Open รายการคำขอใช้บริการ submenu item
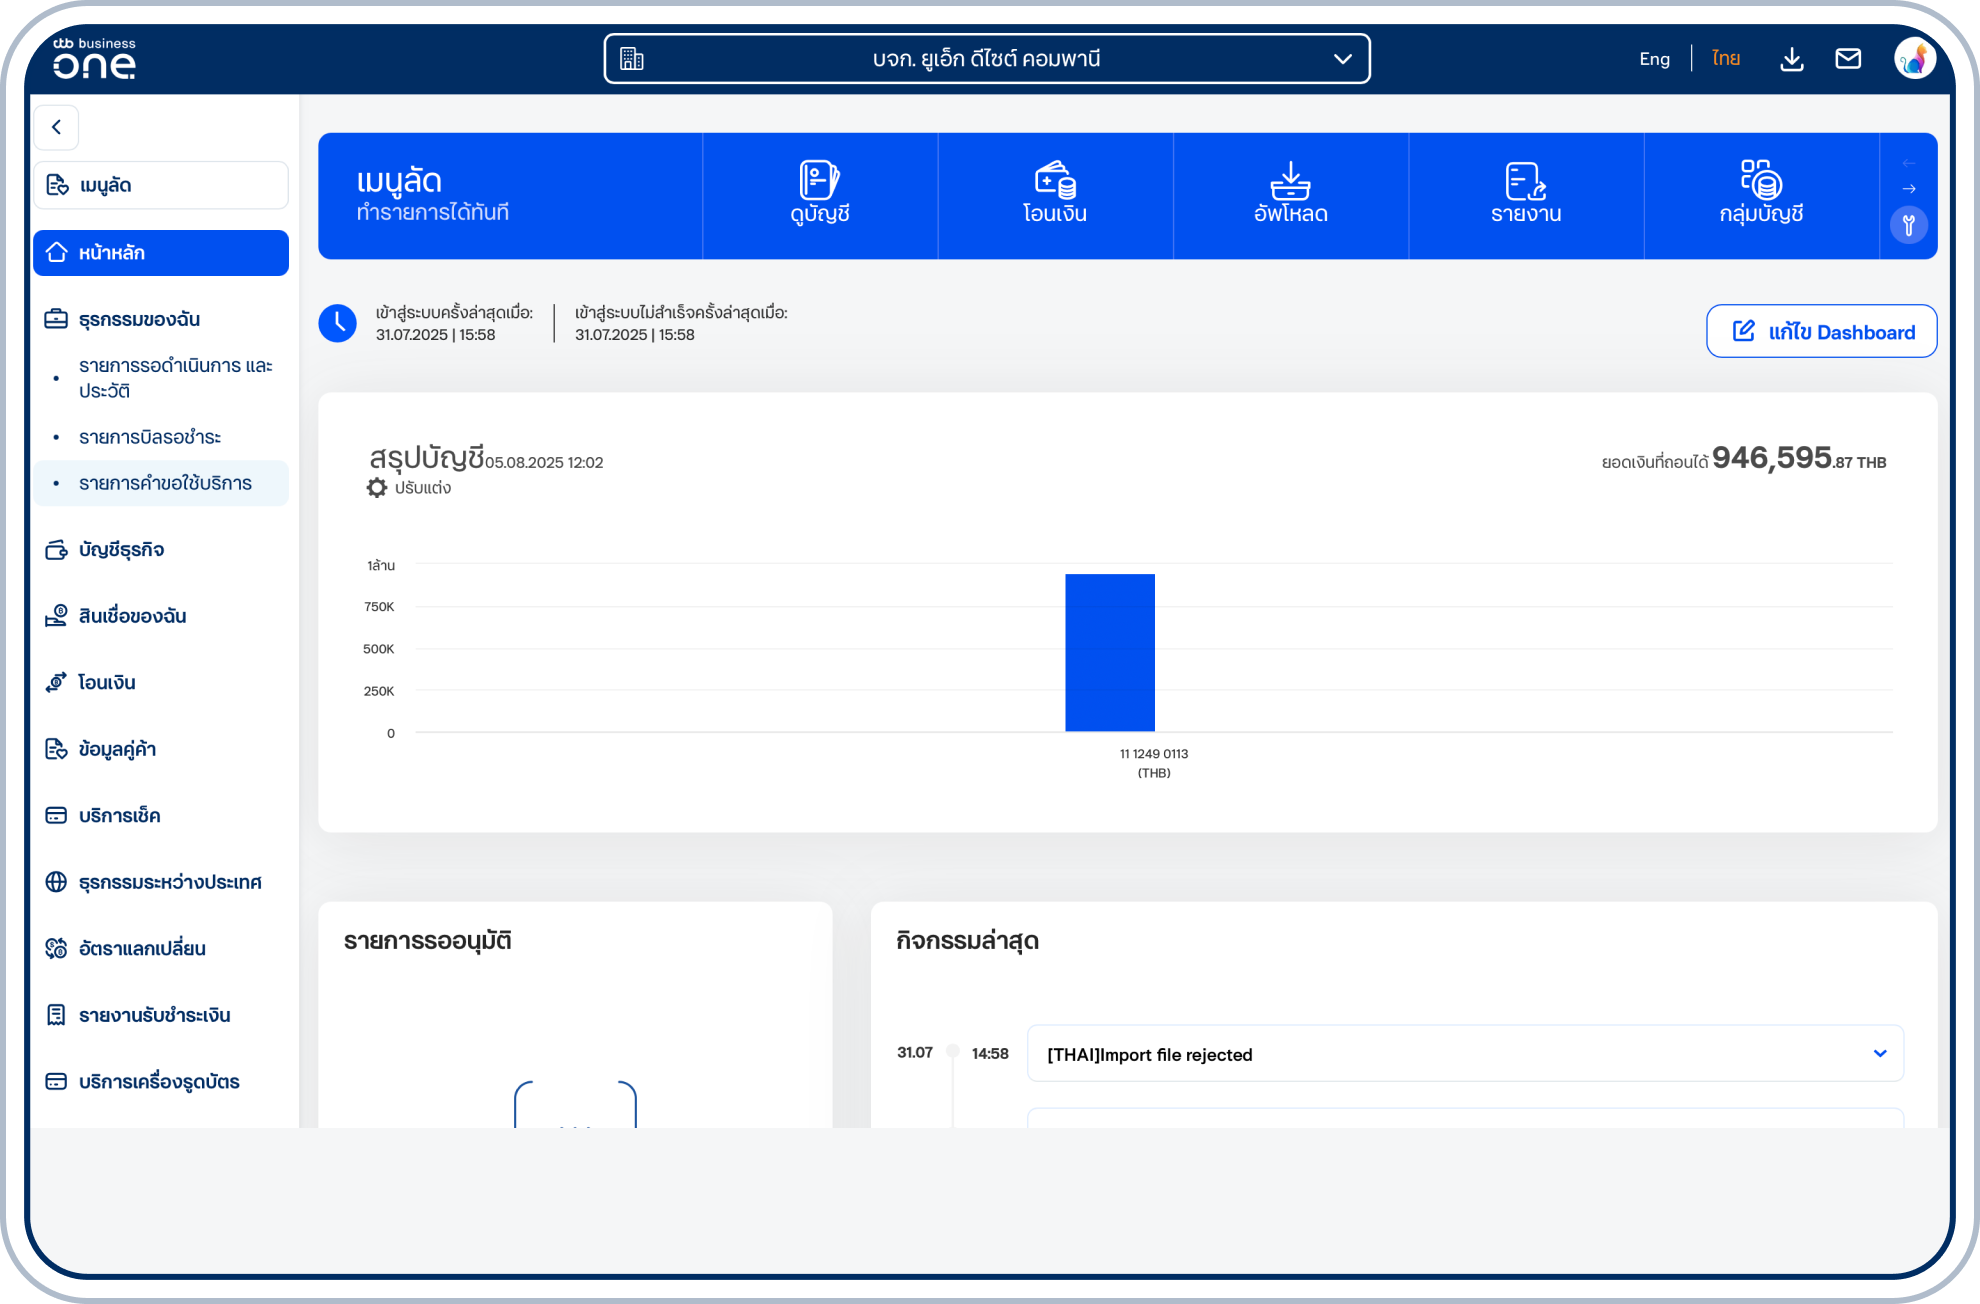The image size is (1980, 1304). (165, 483)
